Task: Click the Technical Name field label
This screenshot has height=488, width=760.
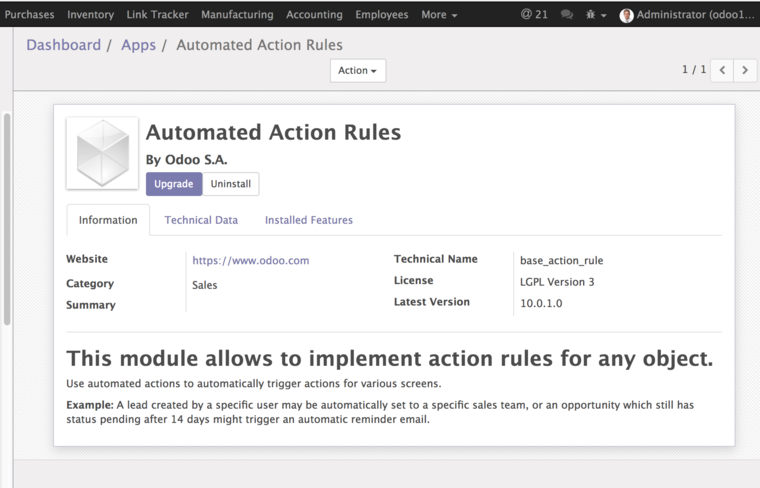Action: click(436, 259)
